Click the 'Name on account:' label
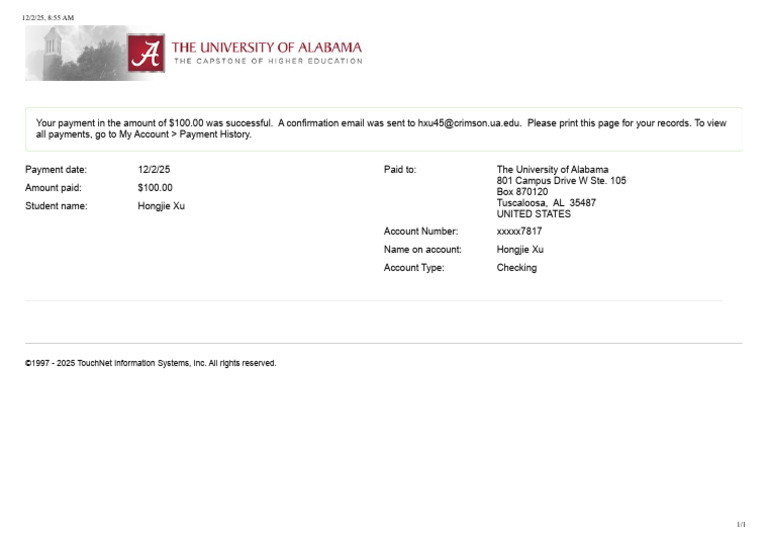 point(423,250)
